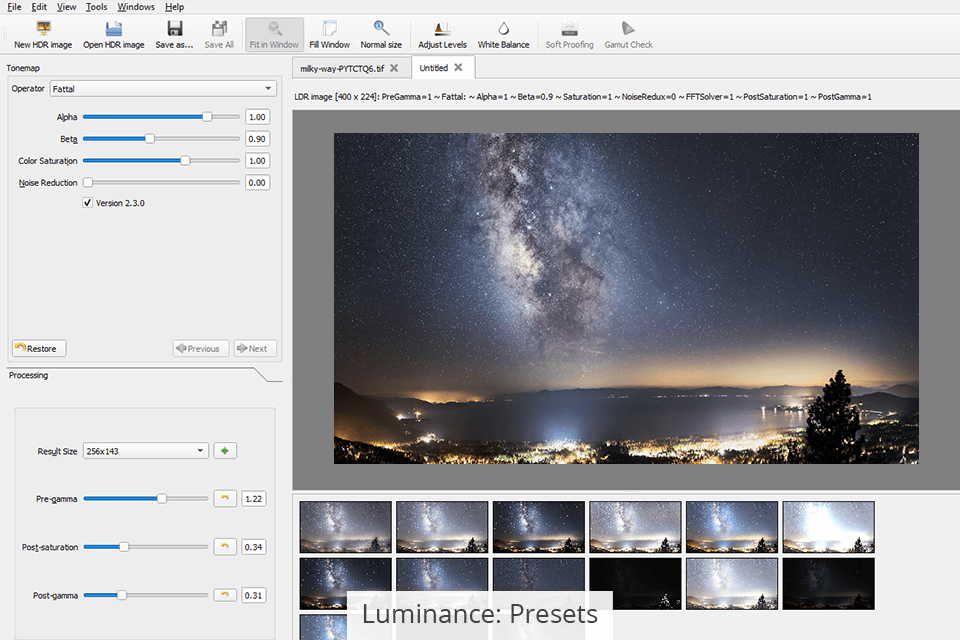Viewport: 960px width, 640px height.
Task: Toggle Fit in Window zoom mode
Action: click(x=274, y=35)
